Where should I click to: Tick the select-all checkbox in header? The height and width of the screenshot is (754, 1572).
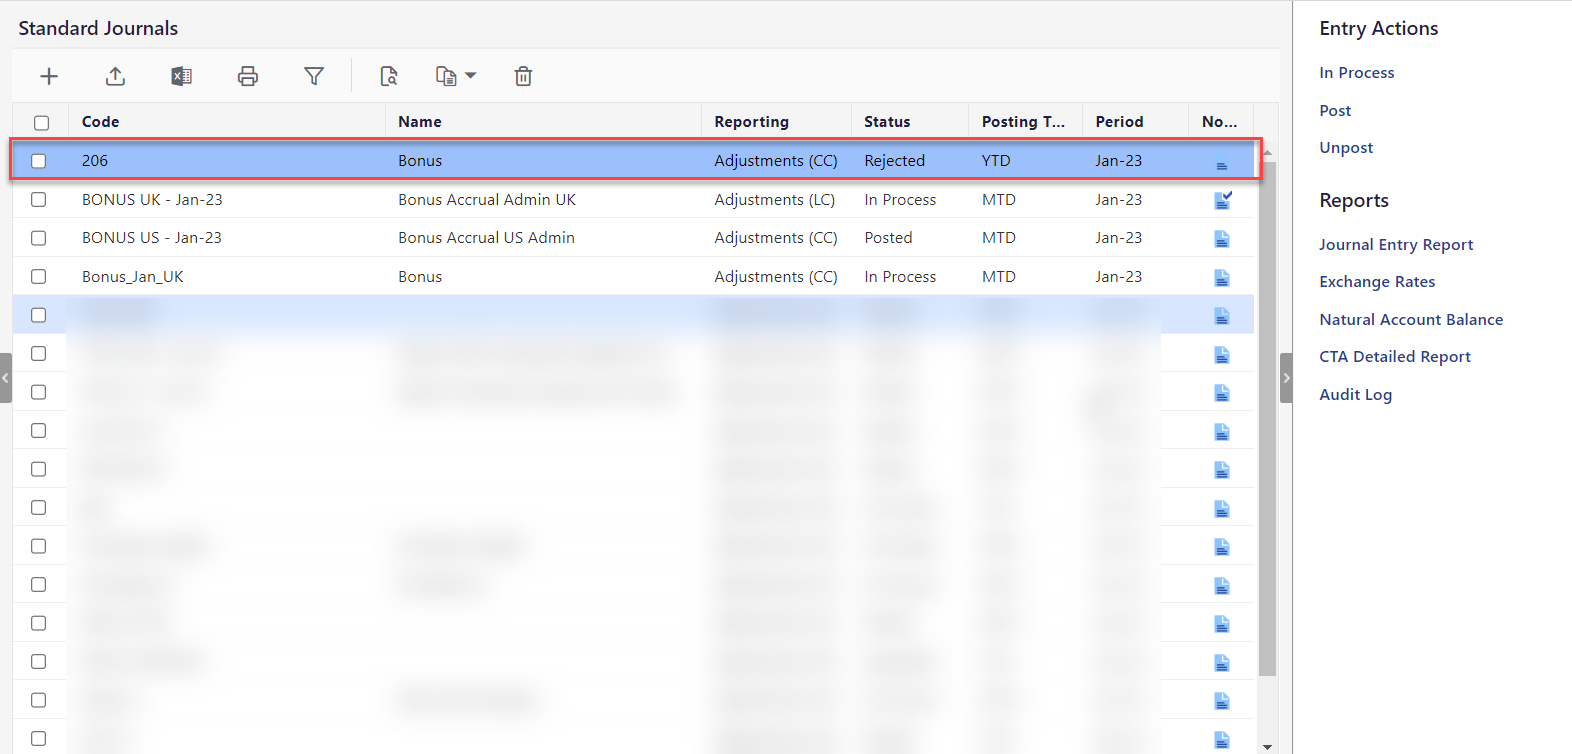coord(41,122)
